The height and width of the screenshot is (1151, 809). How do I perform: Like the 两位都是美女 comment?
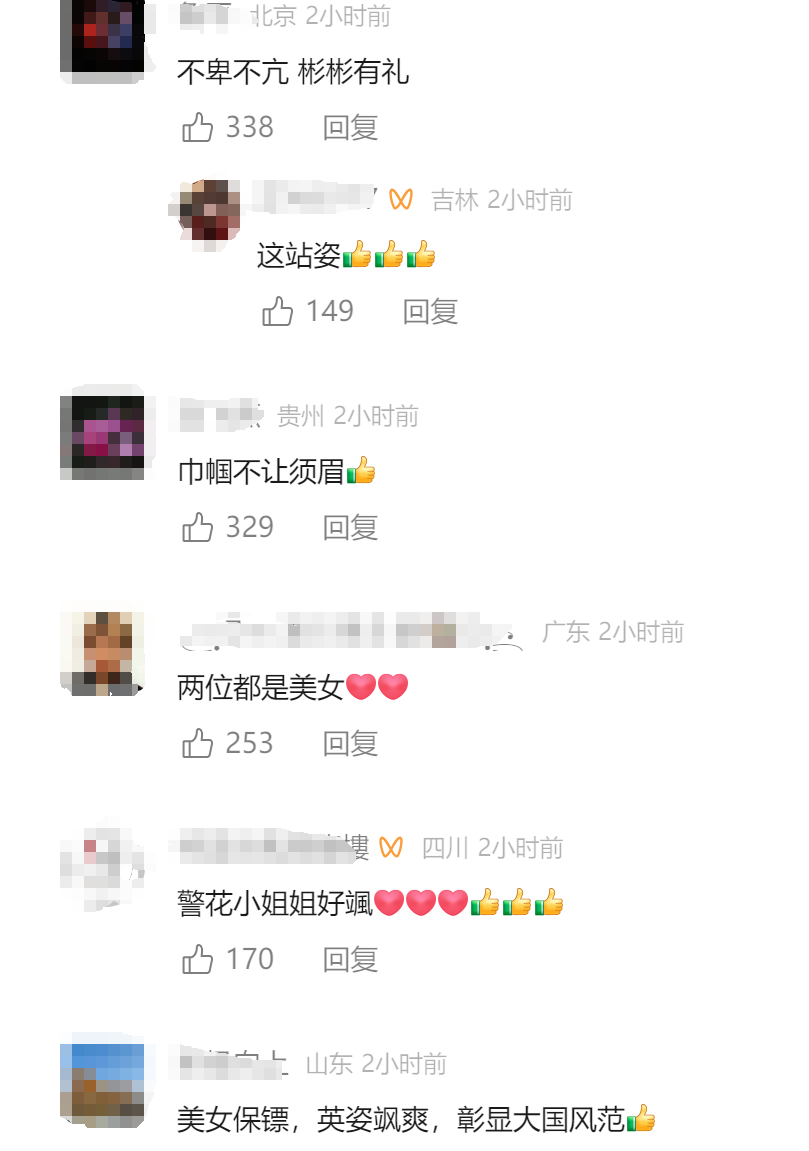click(x=197, y=744)
